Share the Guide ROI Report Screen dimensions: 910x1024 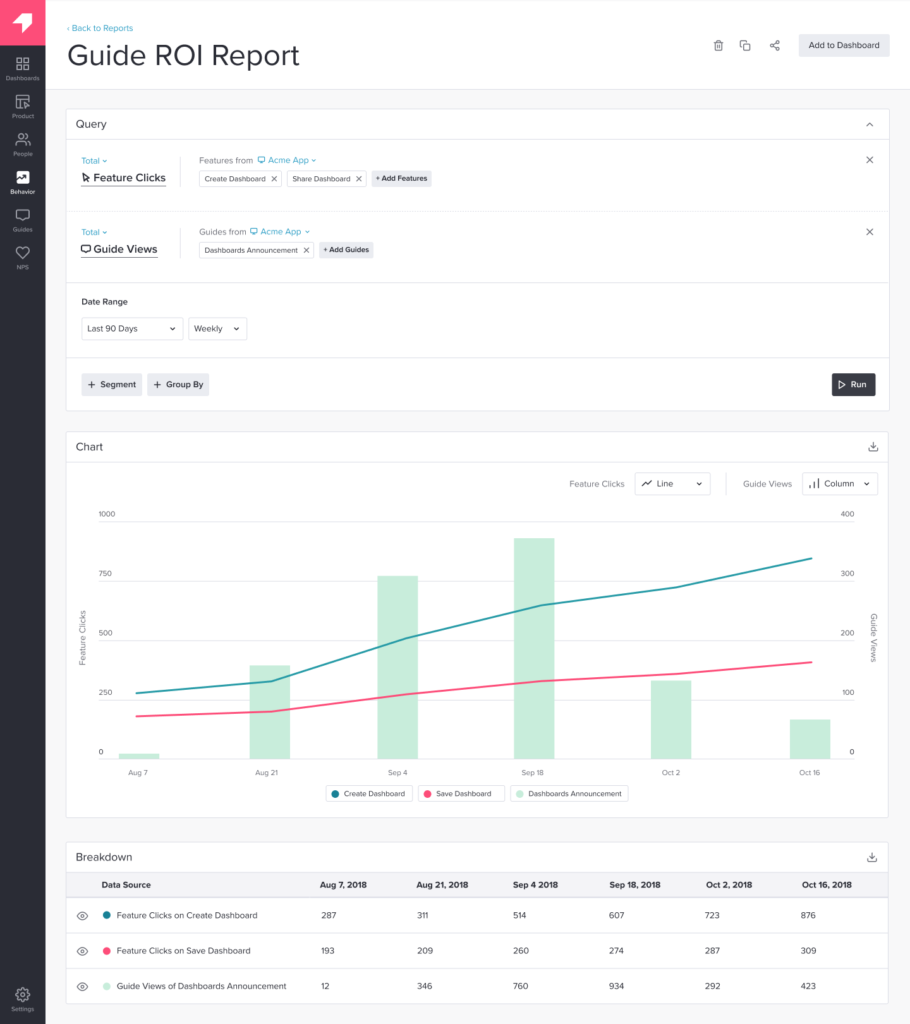774,45
